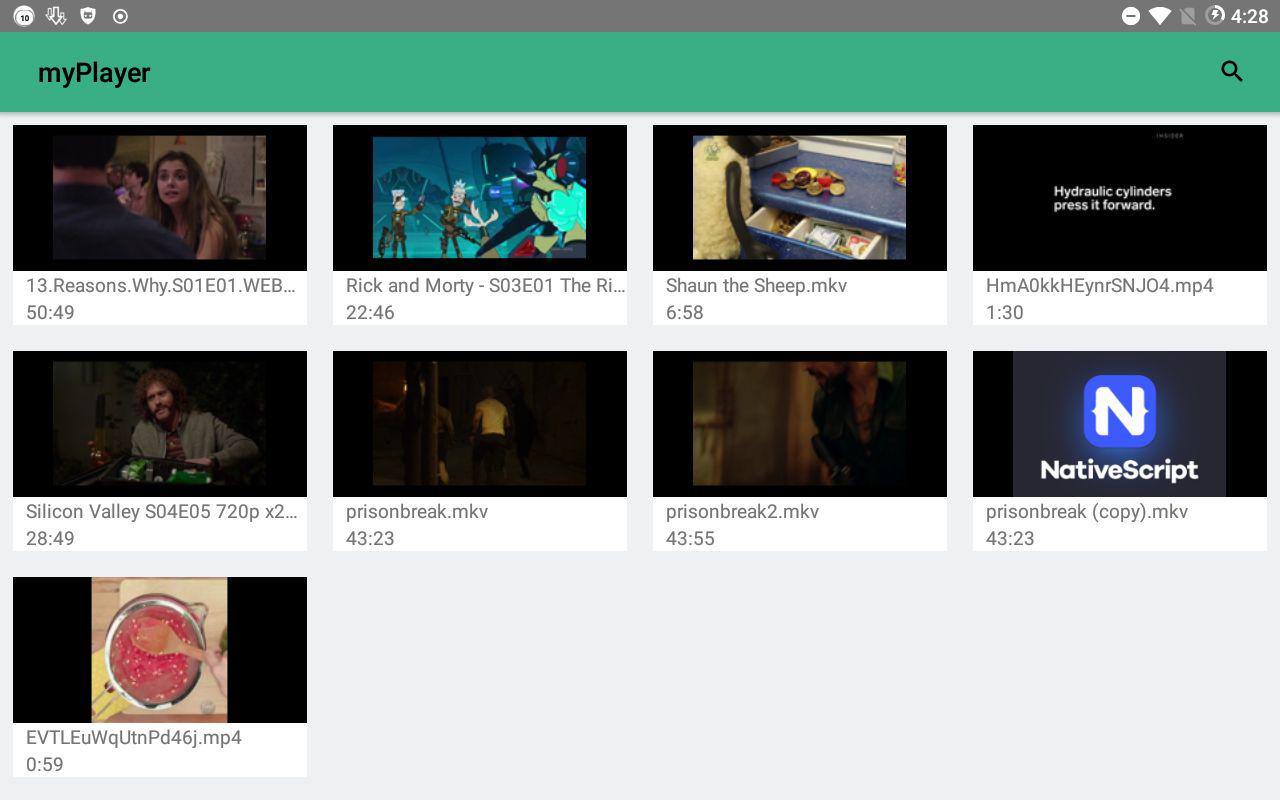This screenshot has height=800, width=1280.
Task: Play the Rick and Morty S03E01 thumbnail
Action: coord(480,198)
